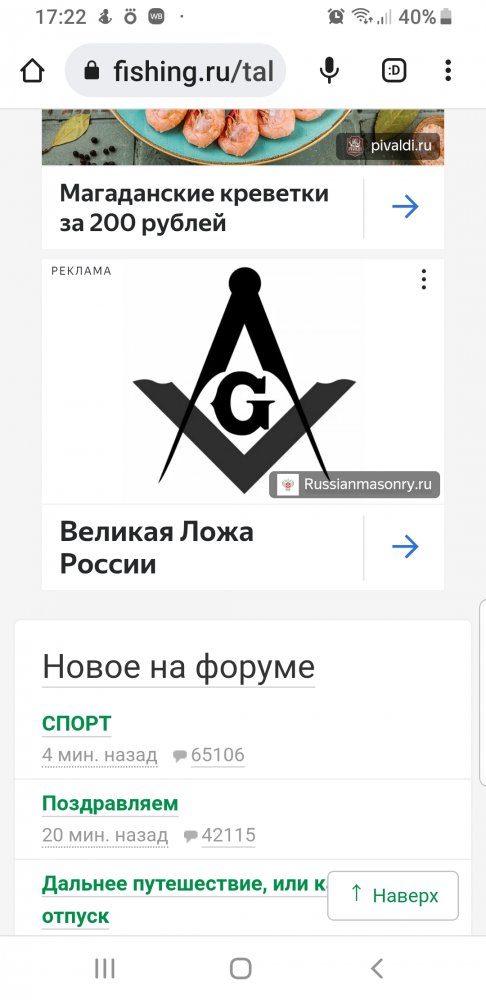Image resolution: width=486 pixels, height=1000 pixels.
Task: Open the browser three-dot menu
Action: point(448,71)
